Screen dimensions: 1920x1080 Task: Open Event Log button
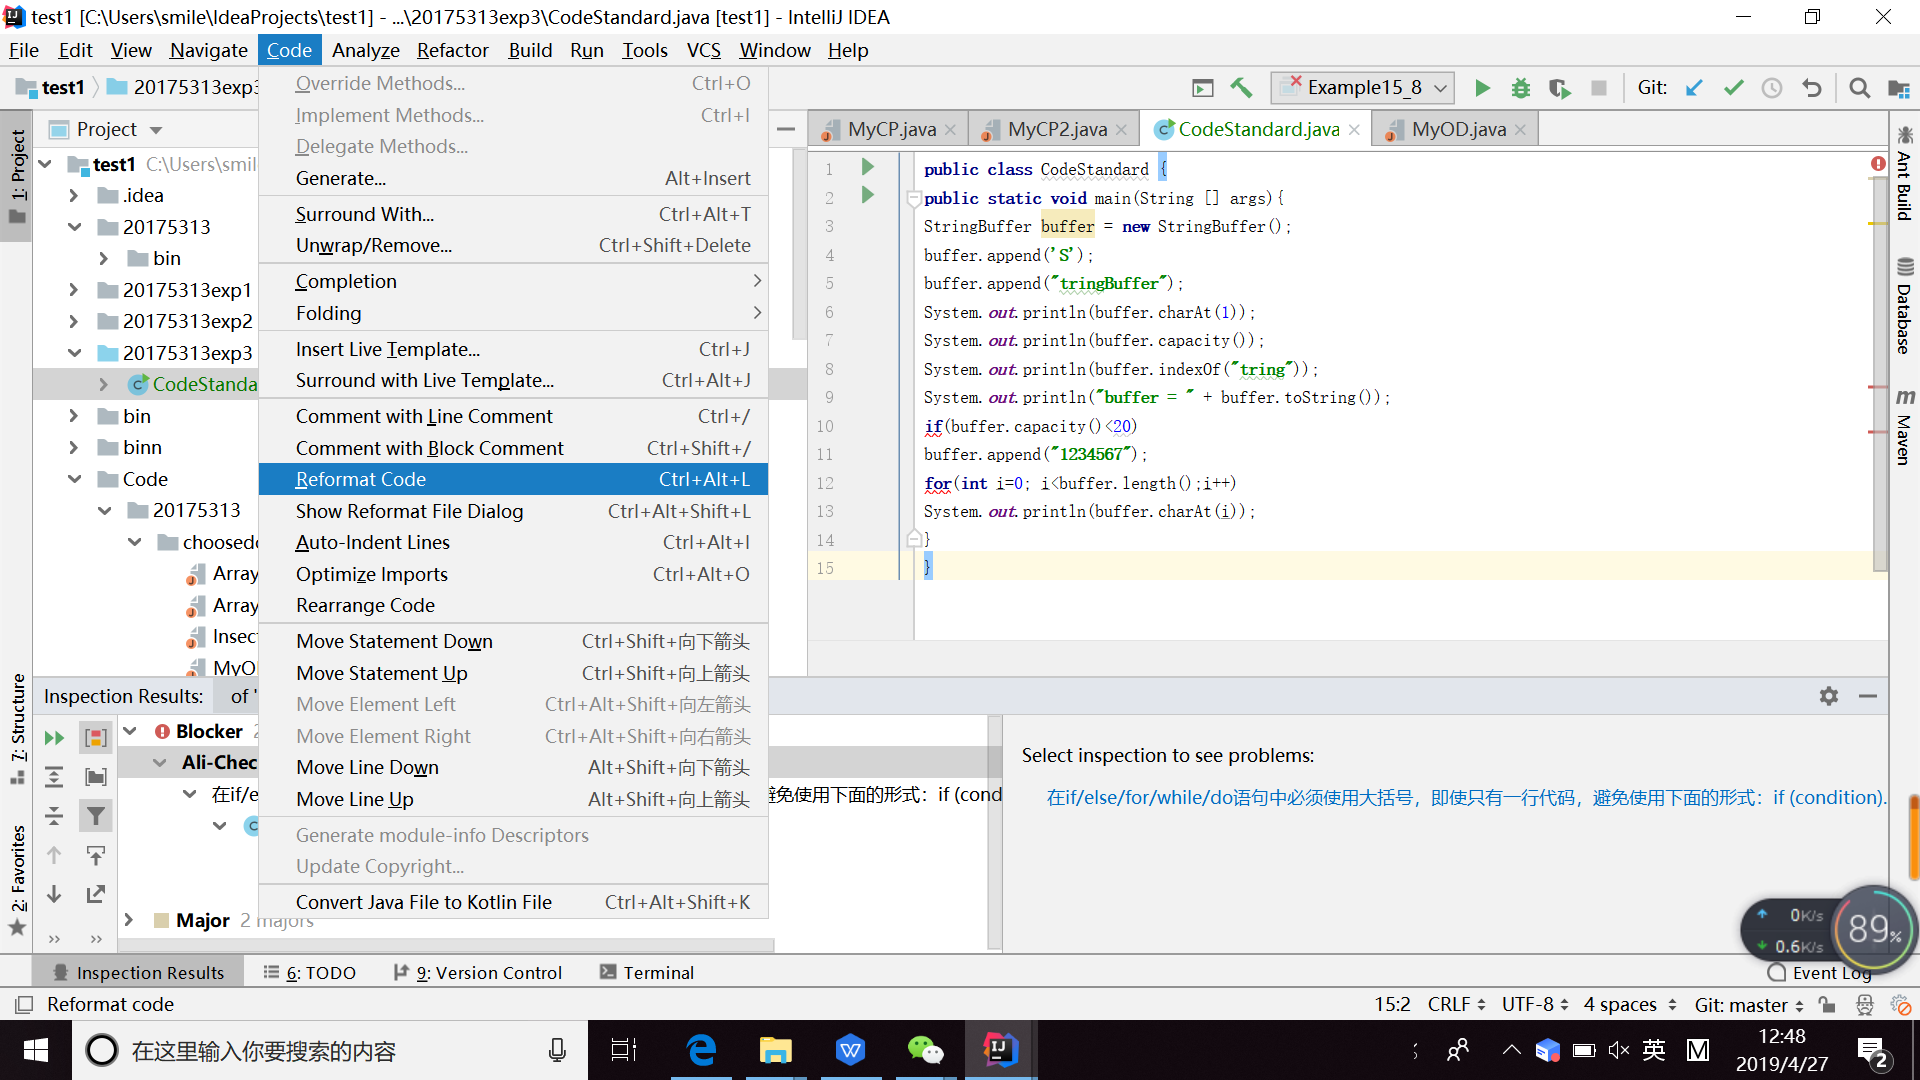coord(1820,972)
